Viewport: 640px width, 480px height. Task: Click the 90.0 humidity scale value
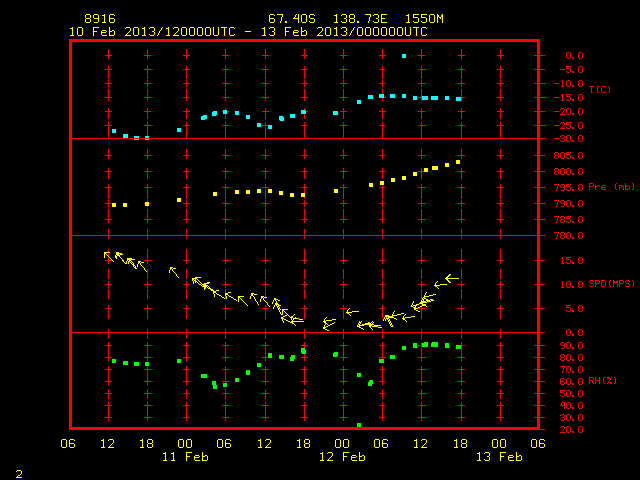(x=571, y=346)
